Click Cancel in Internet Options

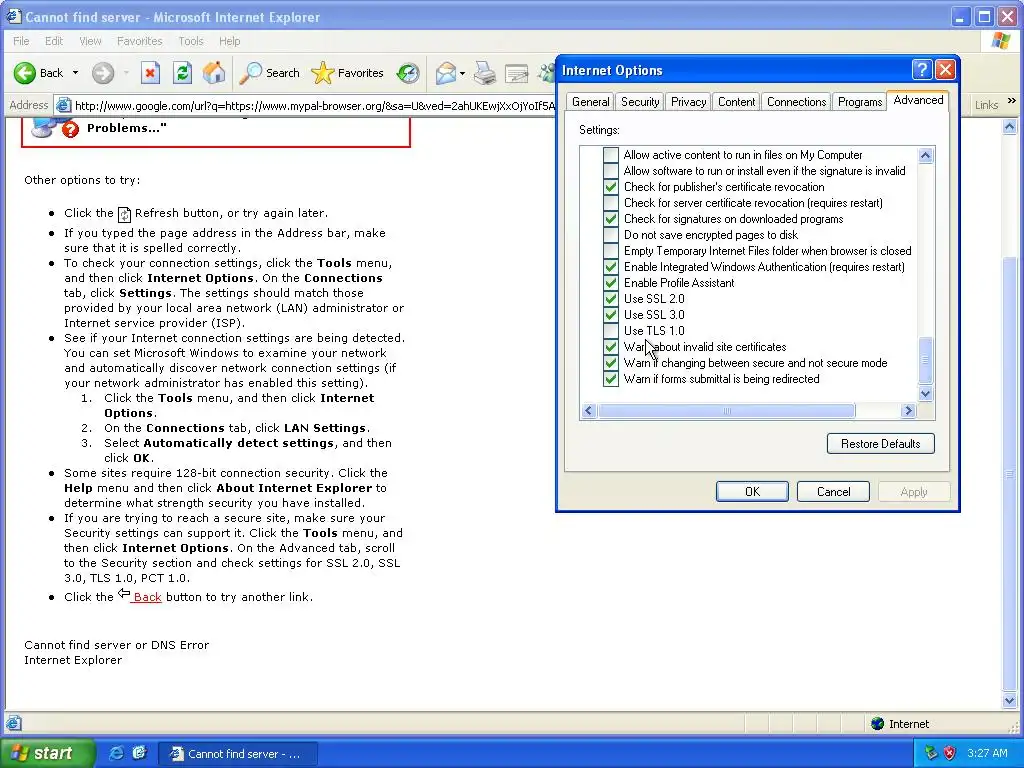(x=833, y=492)
